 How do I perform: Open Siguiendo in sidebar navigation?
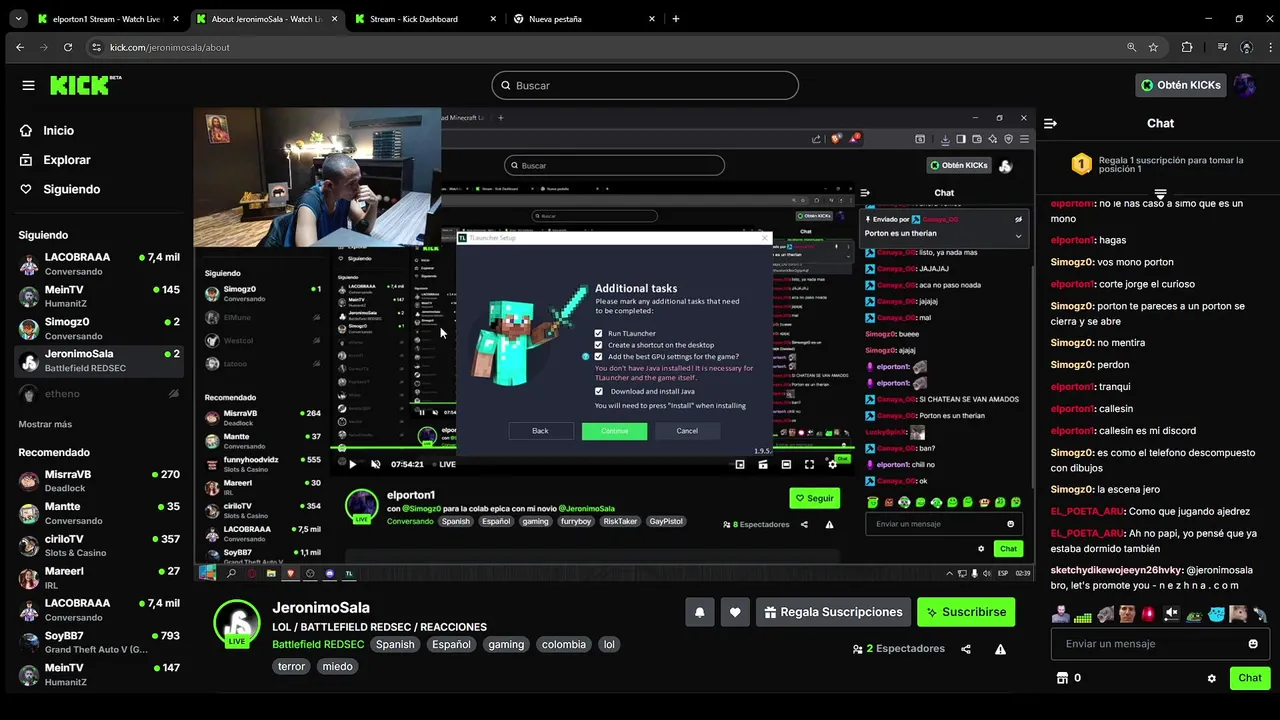(x=60, y=189)
